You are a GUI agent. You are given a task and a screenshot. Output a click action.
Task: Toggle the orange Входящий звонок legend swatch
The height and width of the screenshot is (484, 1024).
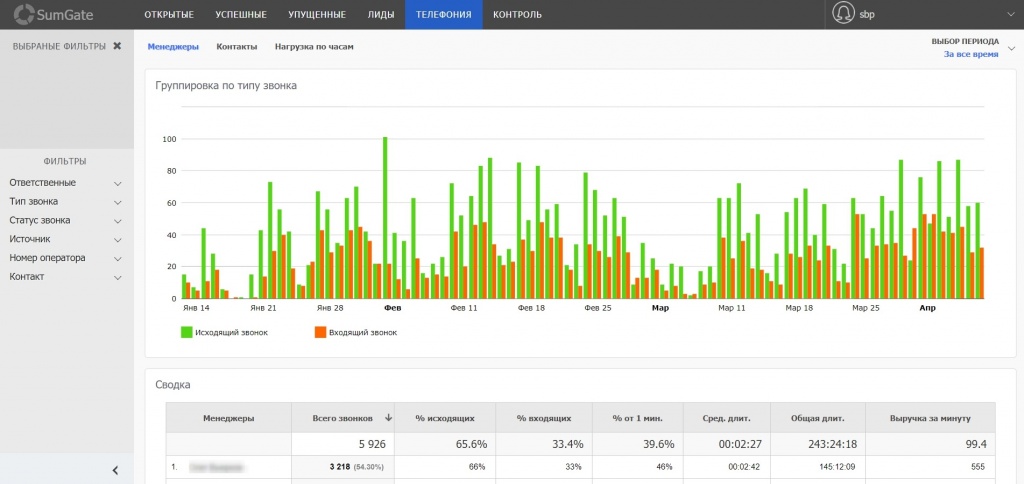click(320, 332)
